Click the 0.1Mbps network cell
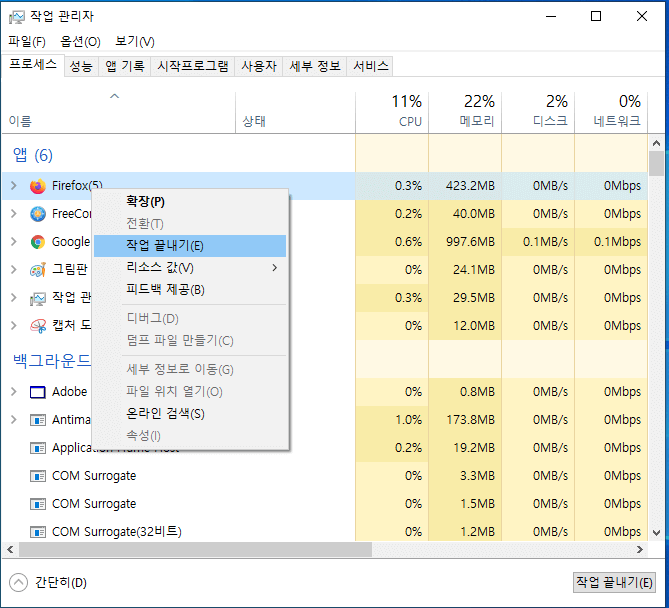The image size is (669, 608). pyautogui.click(x=611, y=242)
